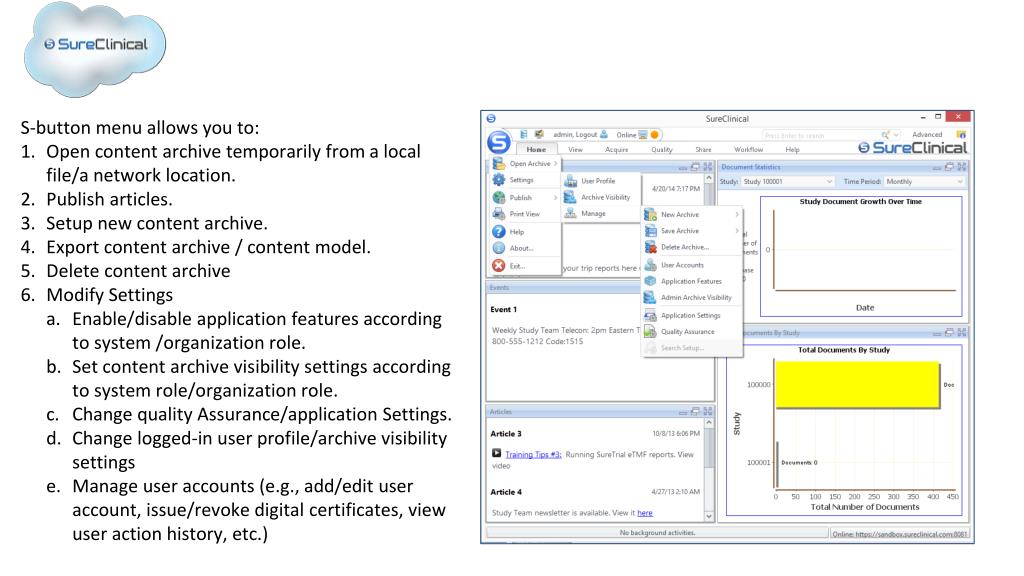Click the Application Settings icon
Screen dimensions: 1024x576
point(650,315)
